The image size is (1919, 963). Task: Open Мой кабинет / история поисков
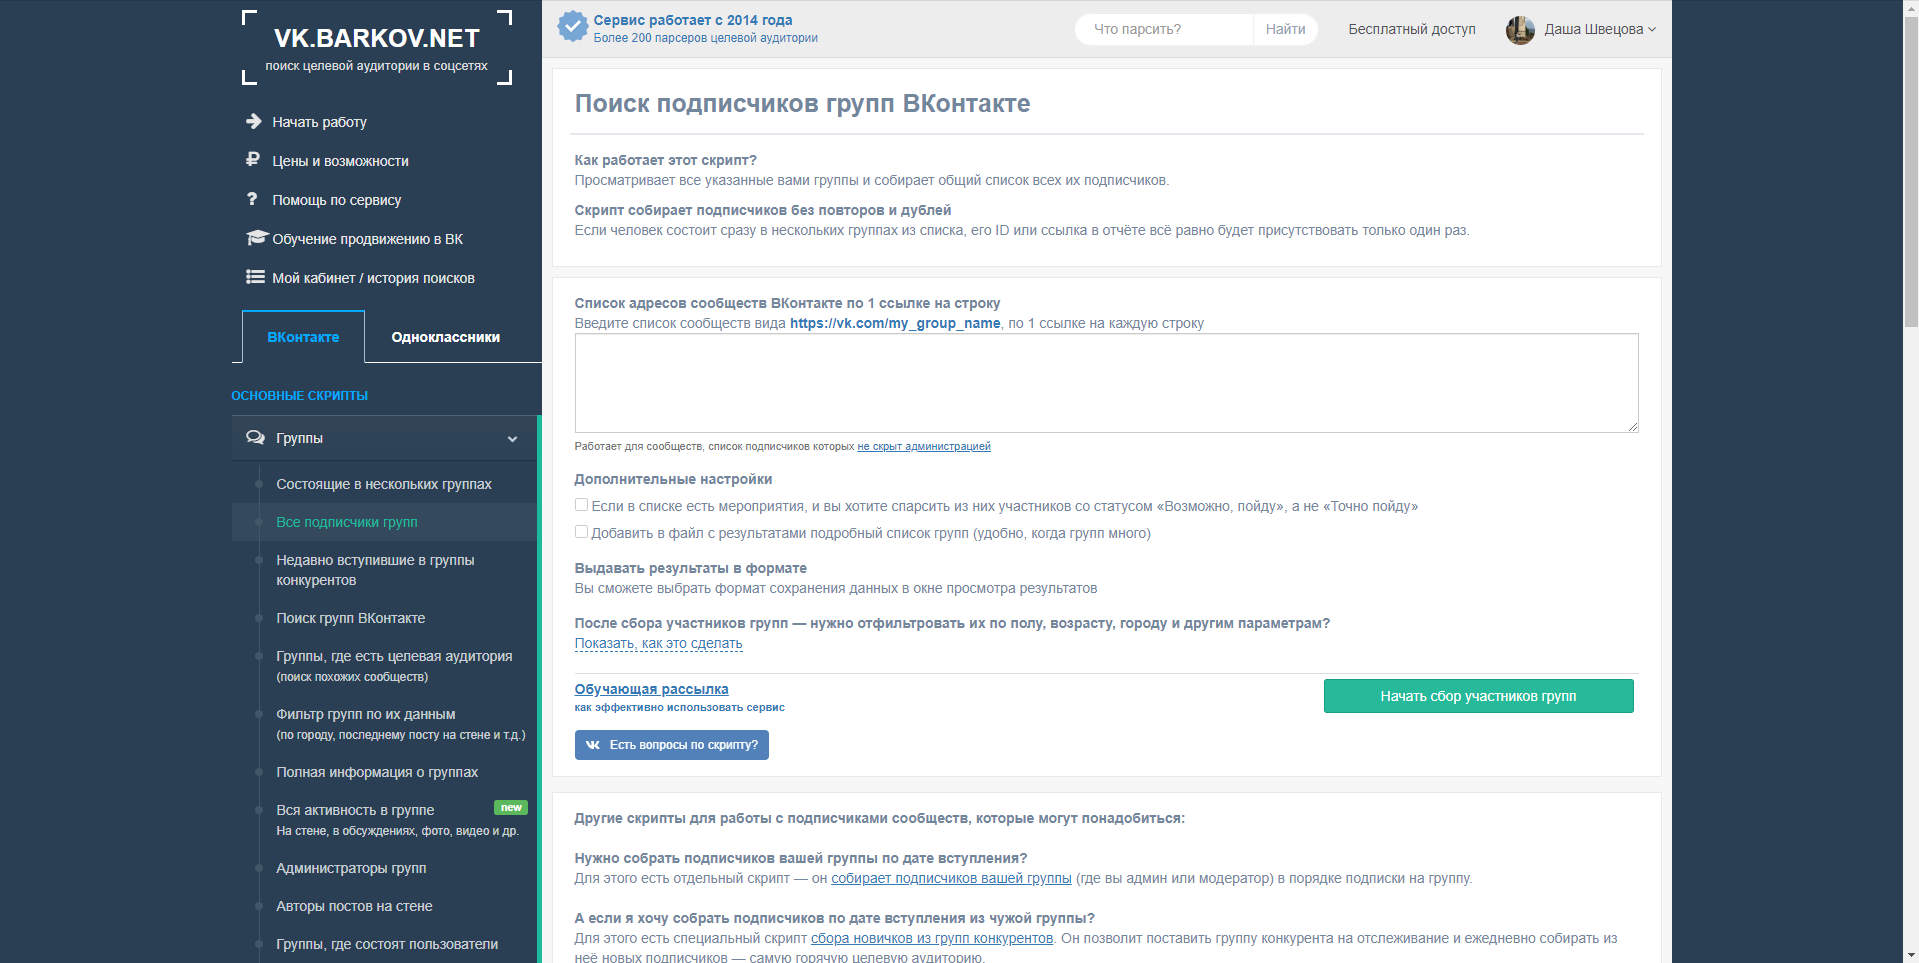click(x=373, y=278)
